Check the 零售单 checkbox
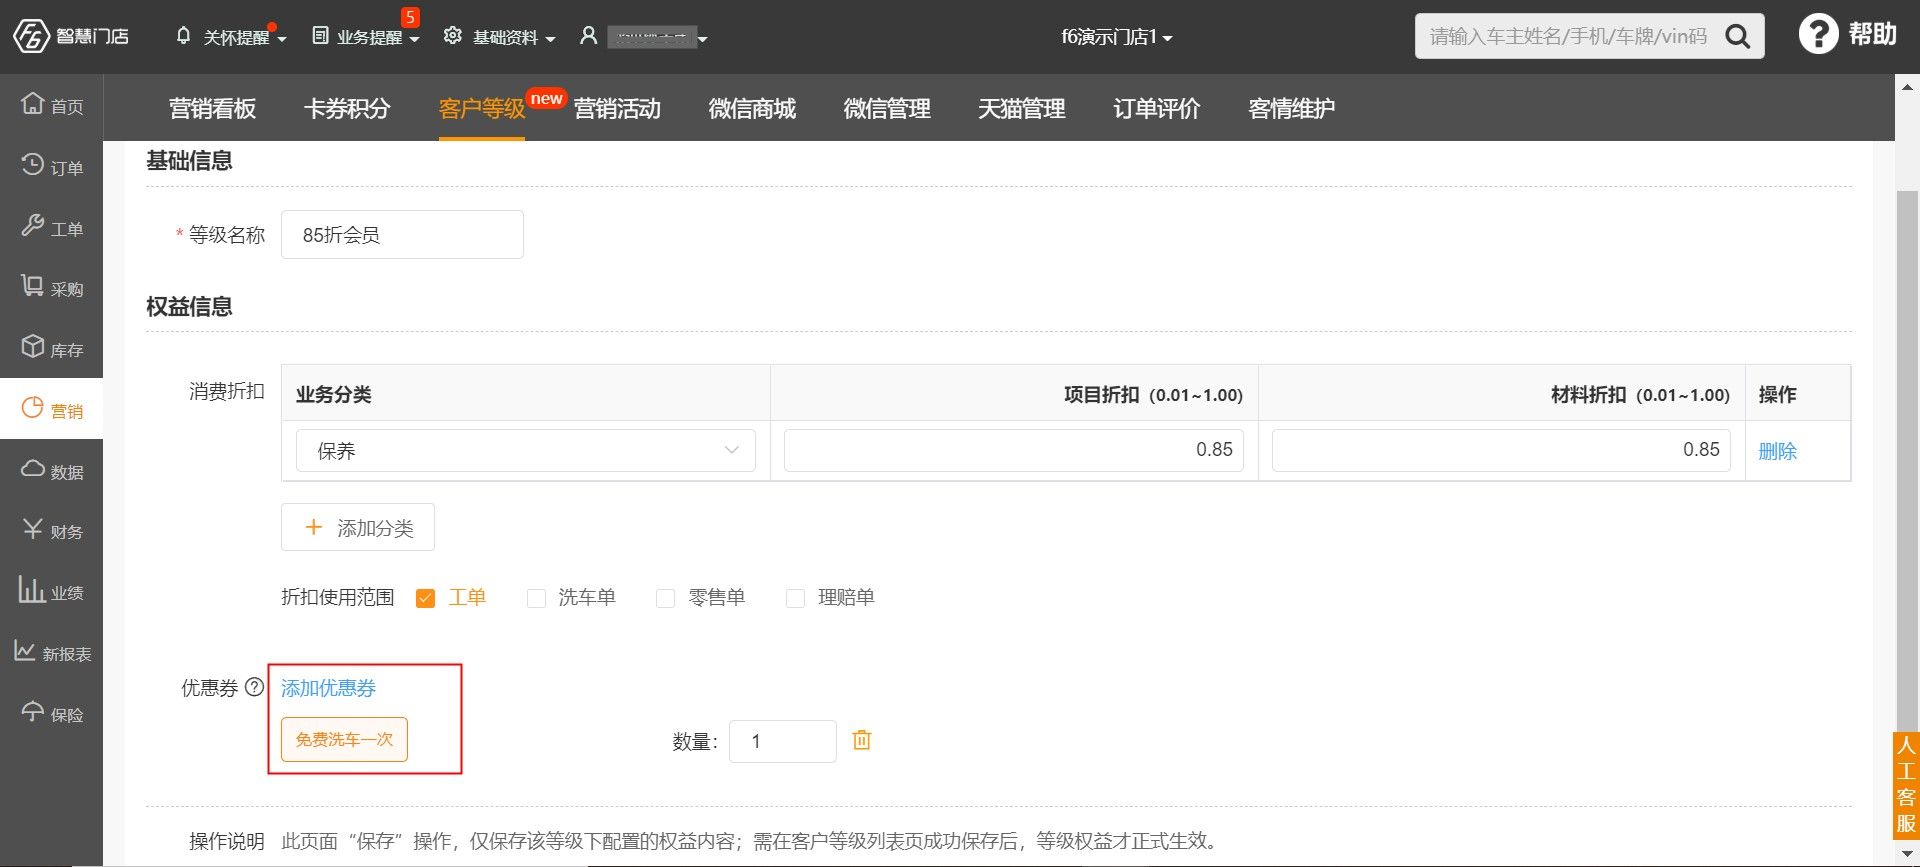Viewport: 1920px width, 867px height. (x=665, y=598)
